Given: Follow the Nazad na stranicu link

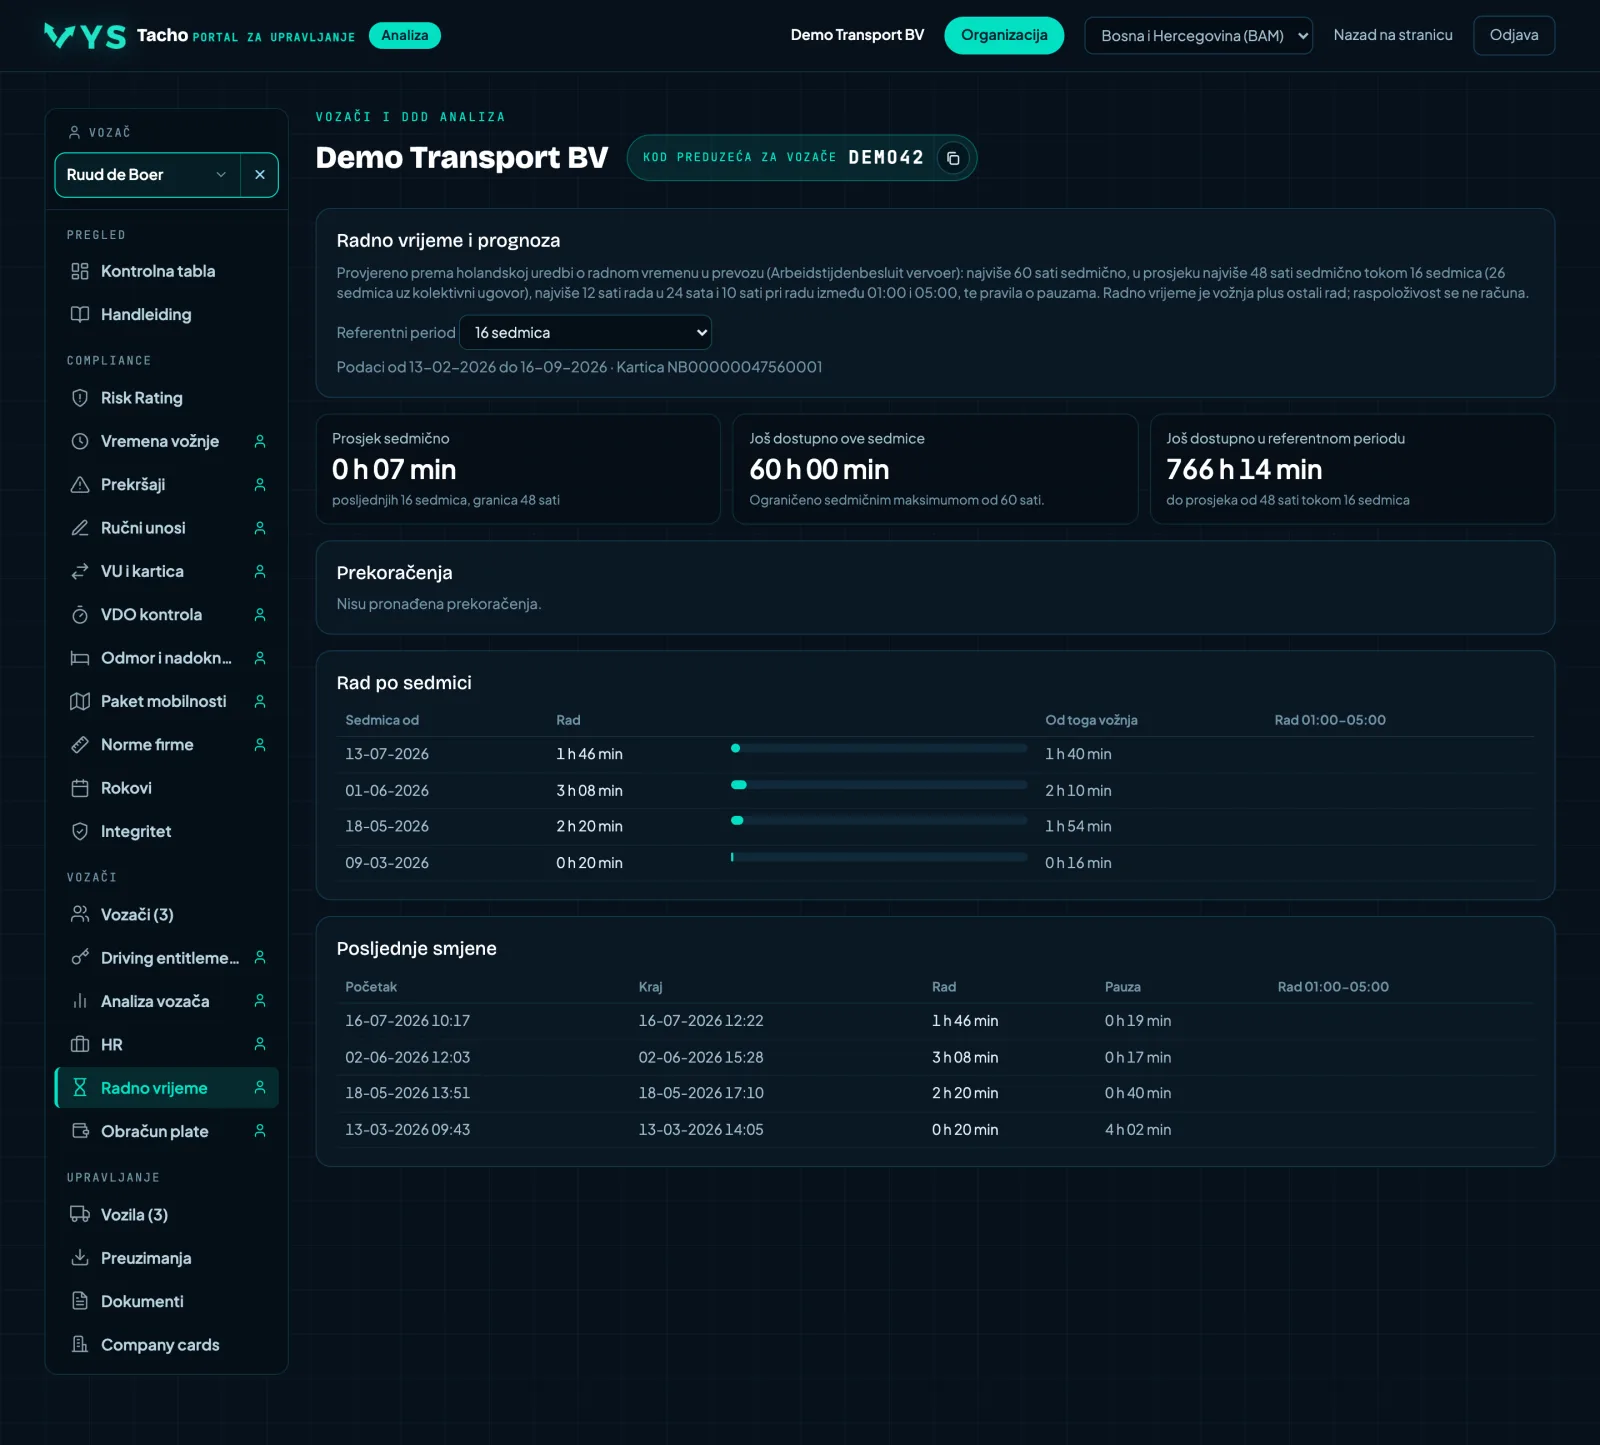Looking at the screenshot, I should (x=1393, y=35).
